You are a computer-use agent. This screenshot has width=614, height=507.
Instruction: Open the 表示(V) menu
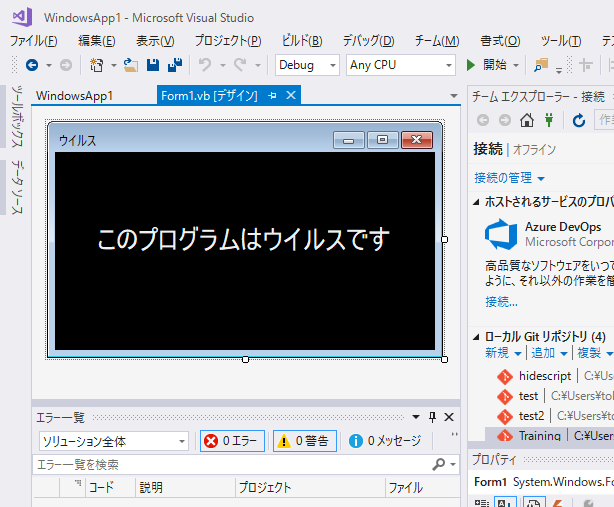tap(155, 41)
